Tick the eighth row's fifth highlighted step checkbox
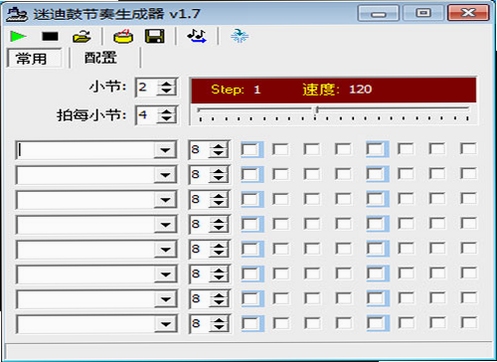Image resolution: width=497 pixels, height=362 pixels. coord(376,323)
